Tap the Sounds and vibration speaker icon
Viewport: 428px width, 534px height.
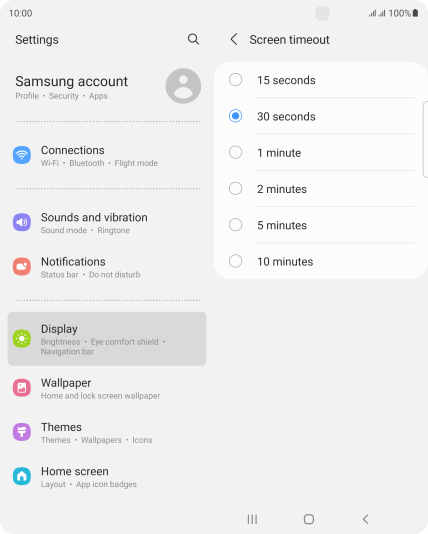(22, 222)
